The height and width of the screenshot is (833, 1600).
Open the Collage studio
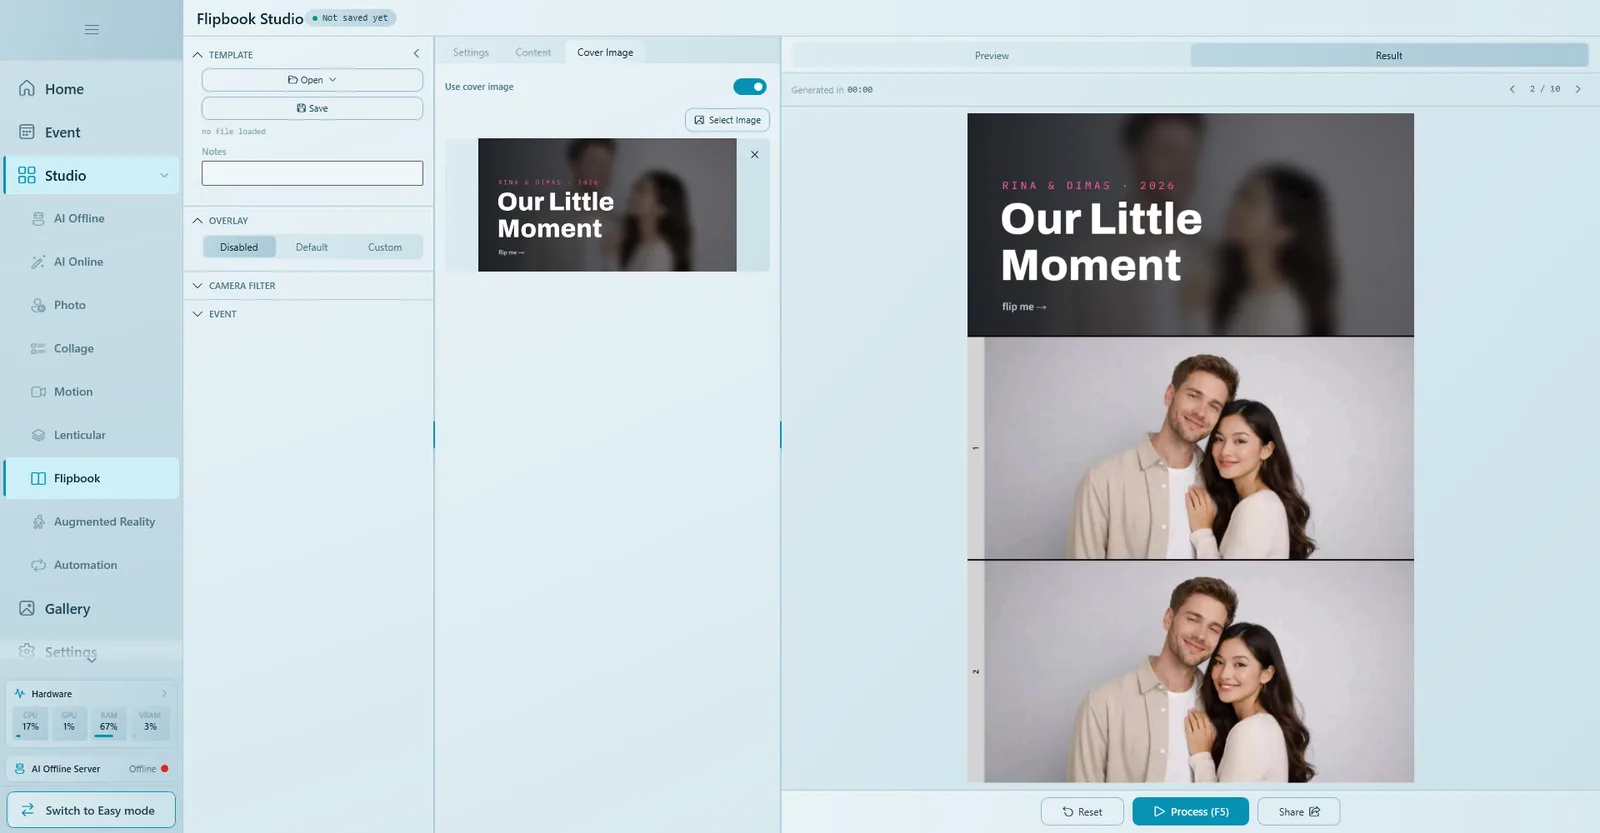(91, 348)
